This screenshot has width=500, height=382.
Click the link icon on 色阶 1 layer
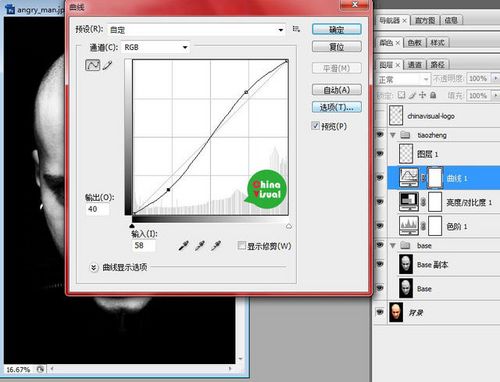423,226
